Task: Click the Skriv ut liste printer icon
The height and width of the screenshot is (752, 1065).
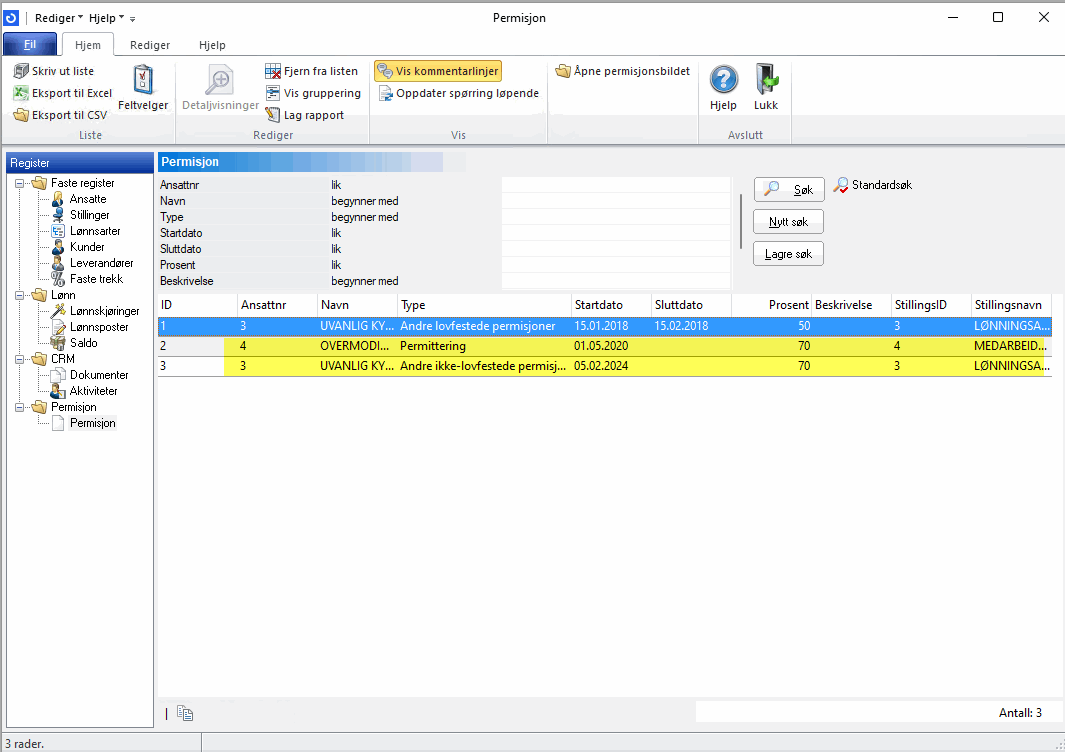Action: click(21, 71)
